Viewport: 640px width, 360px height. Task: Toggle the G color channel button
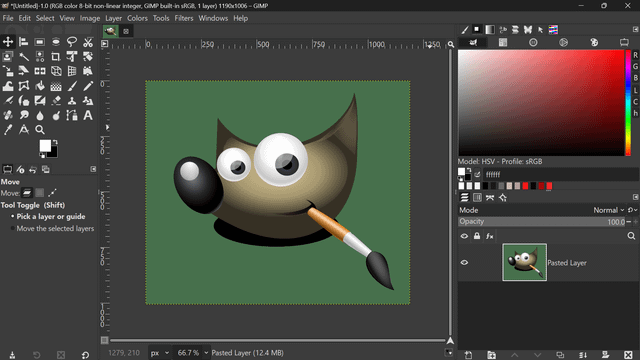coord(635,66)
